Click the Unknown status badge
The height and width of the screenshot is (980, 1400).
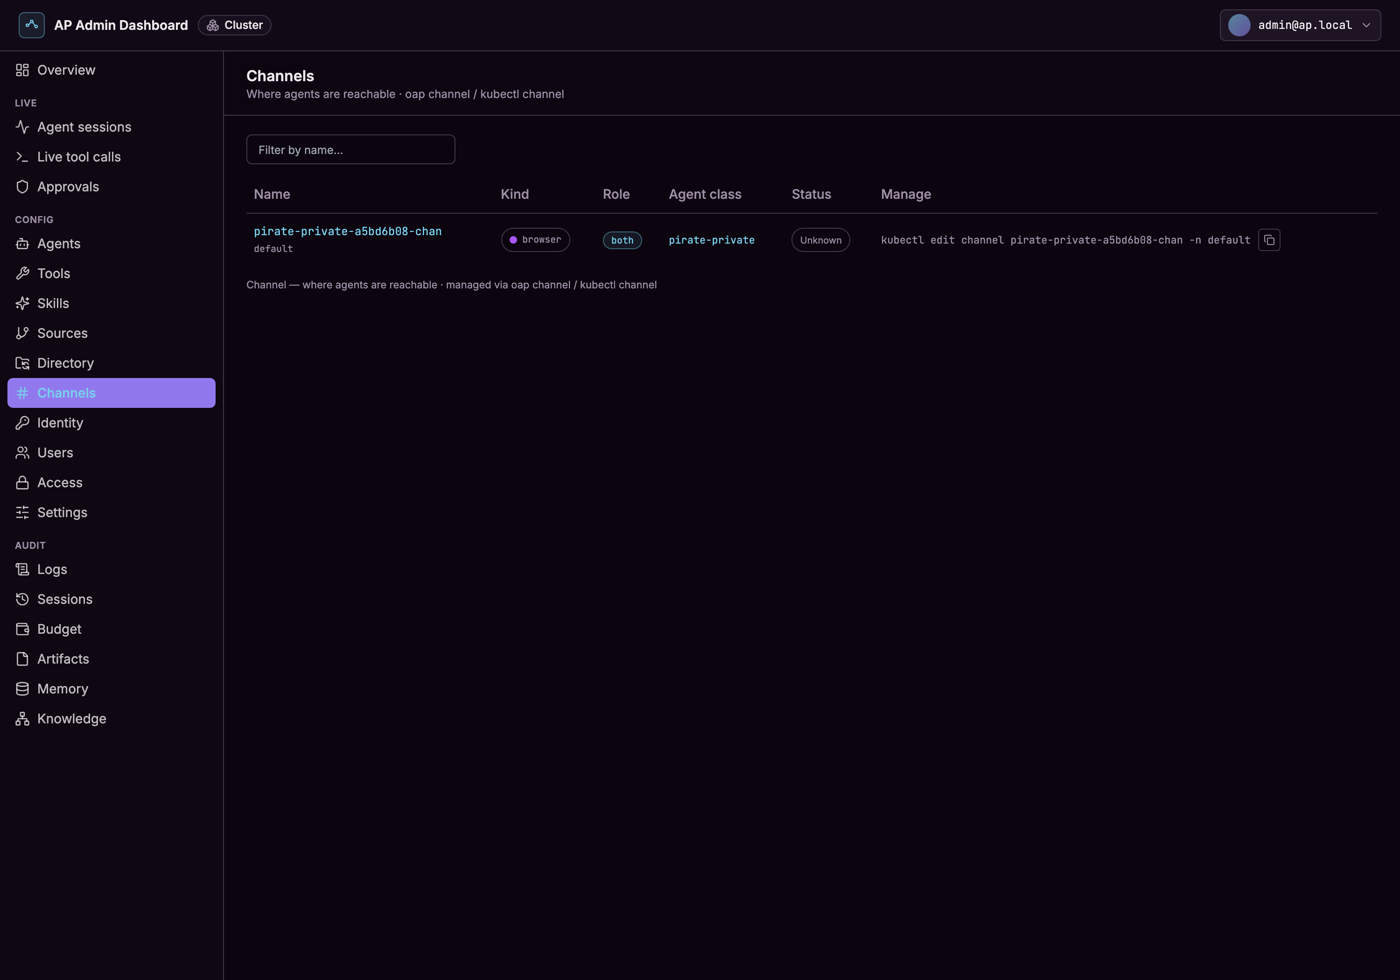820,240
